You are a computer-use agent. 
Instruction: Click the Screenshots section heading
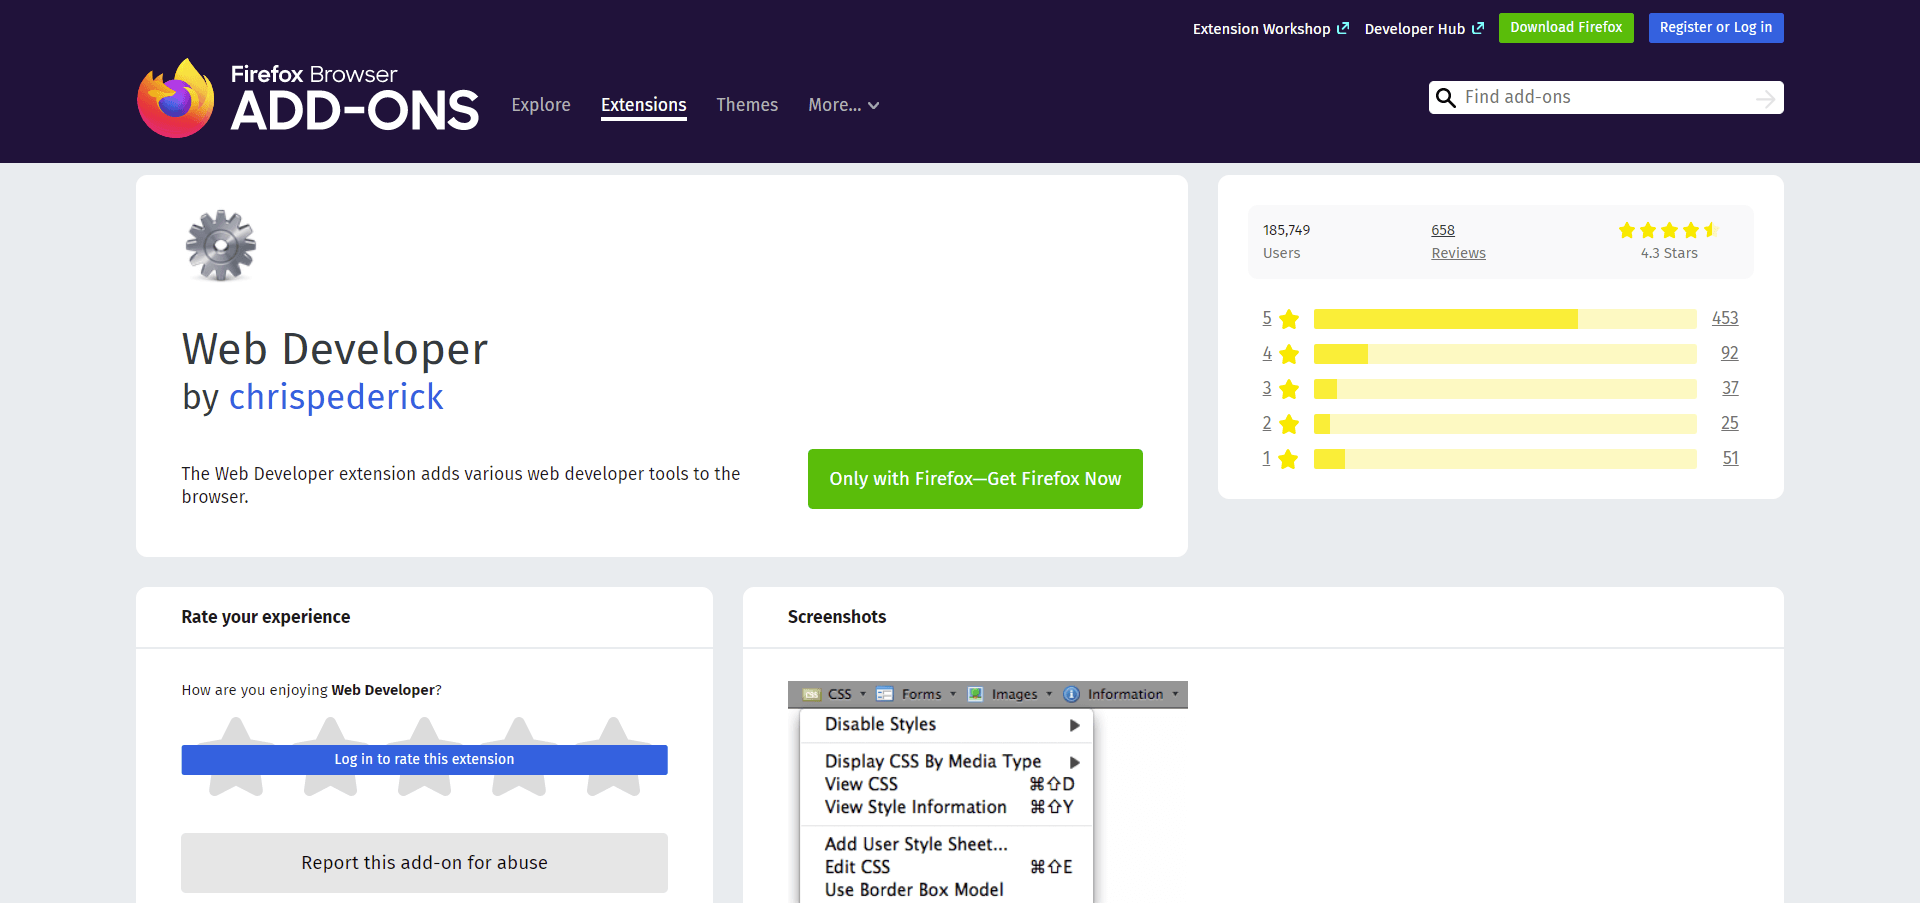(837, 617)
